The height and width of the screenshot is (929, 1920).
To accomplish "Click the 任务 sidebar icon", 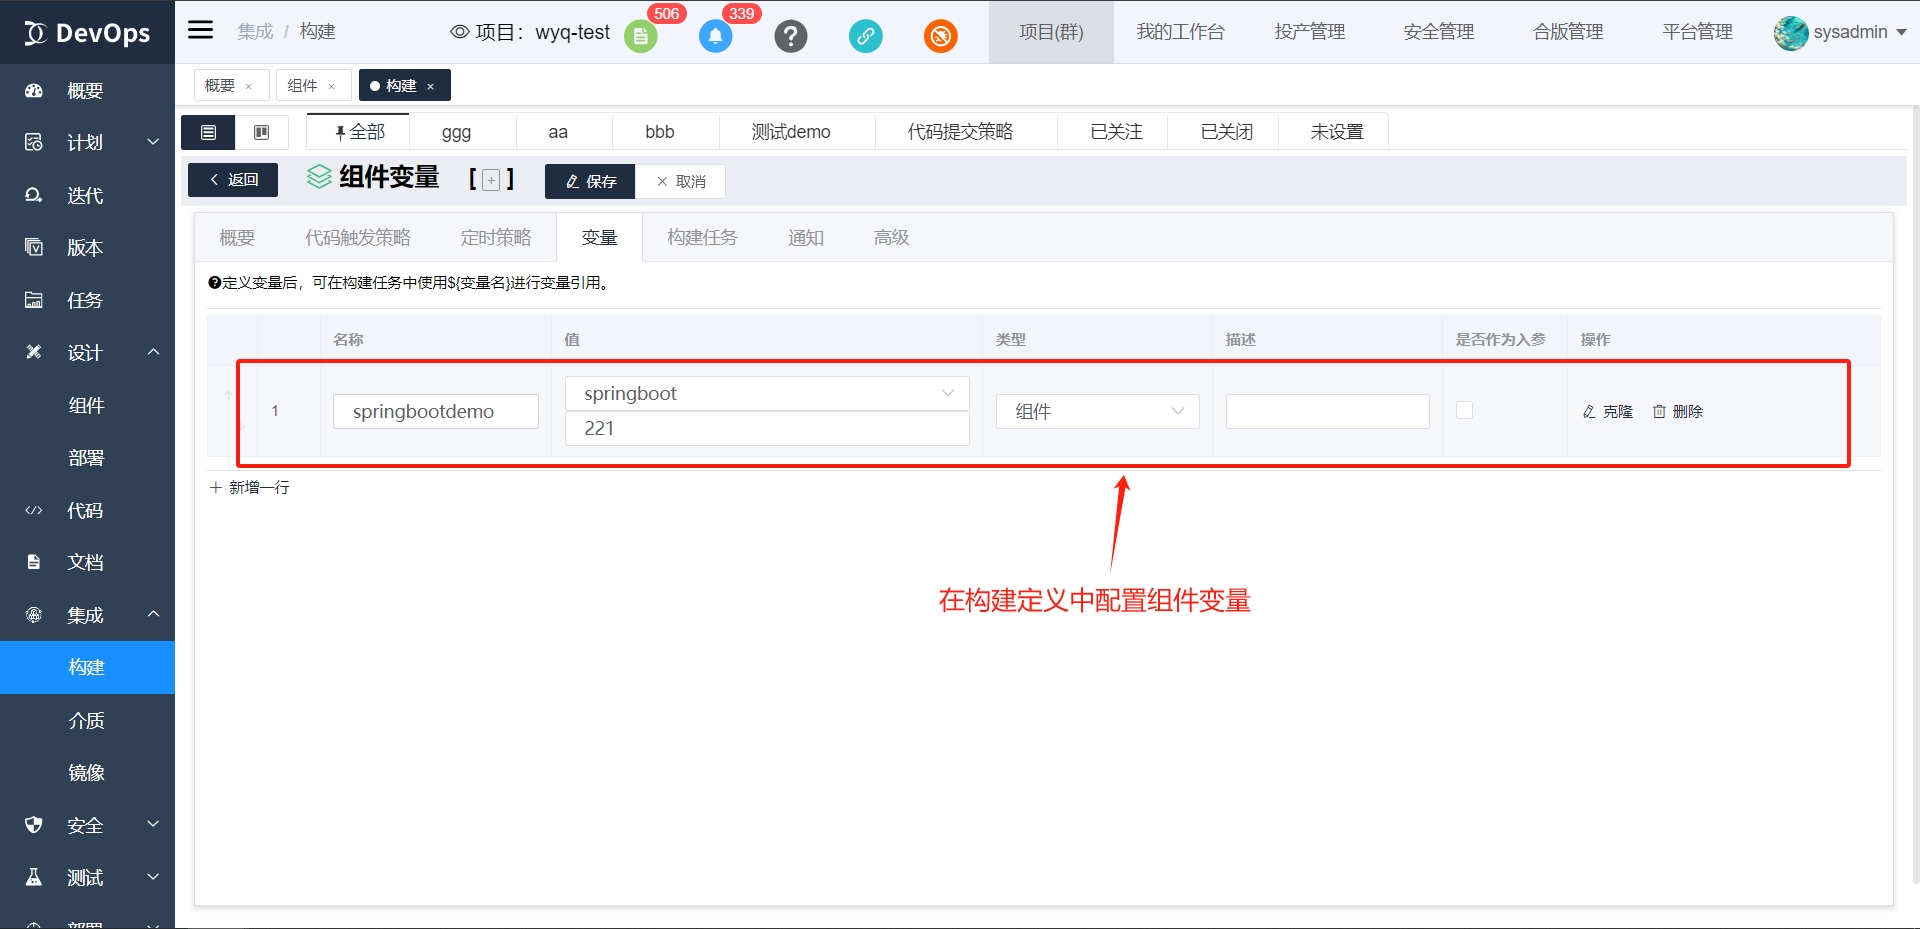I will pos(34,300).
